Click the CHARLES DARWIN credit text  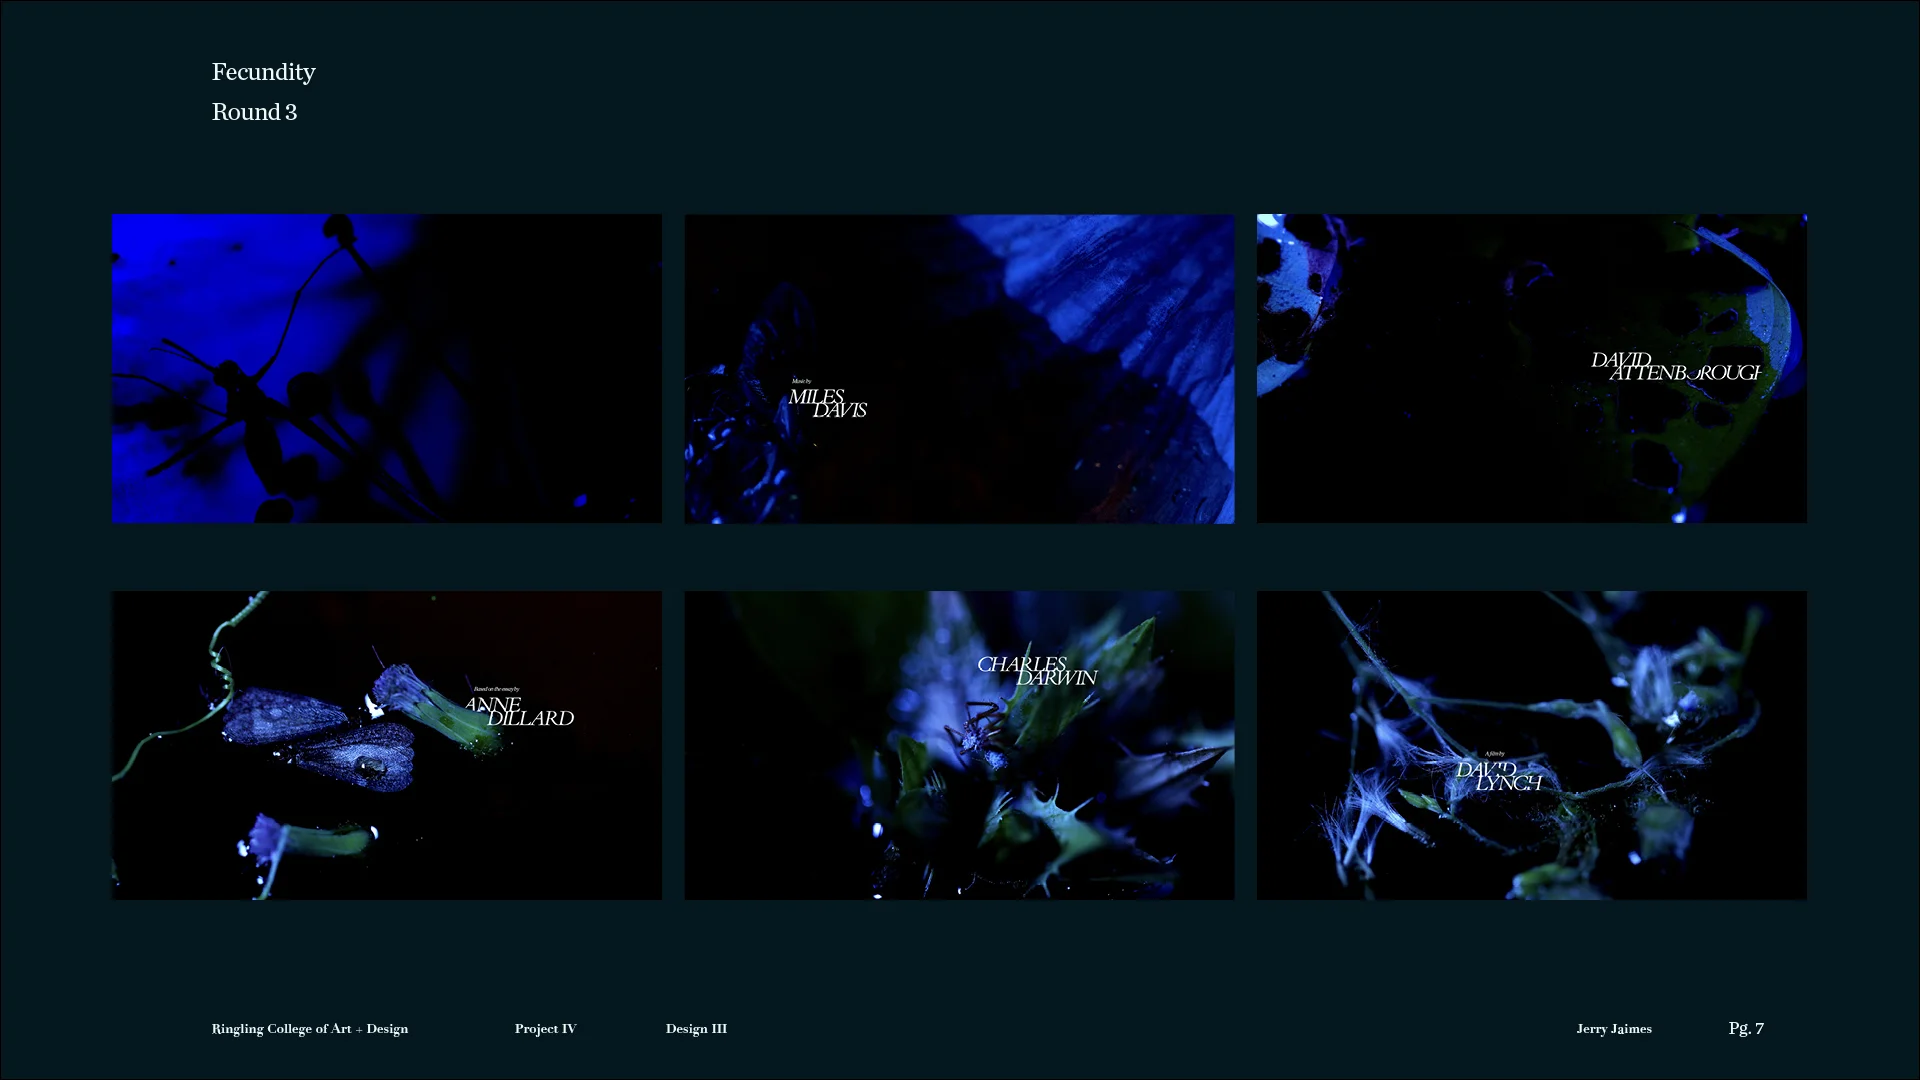click(1036, 670)
